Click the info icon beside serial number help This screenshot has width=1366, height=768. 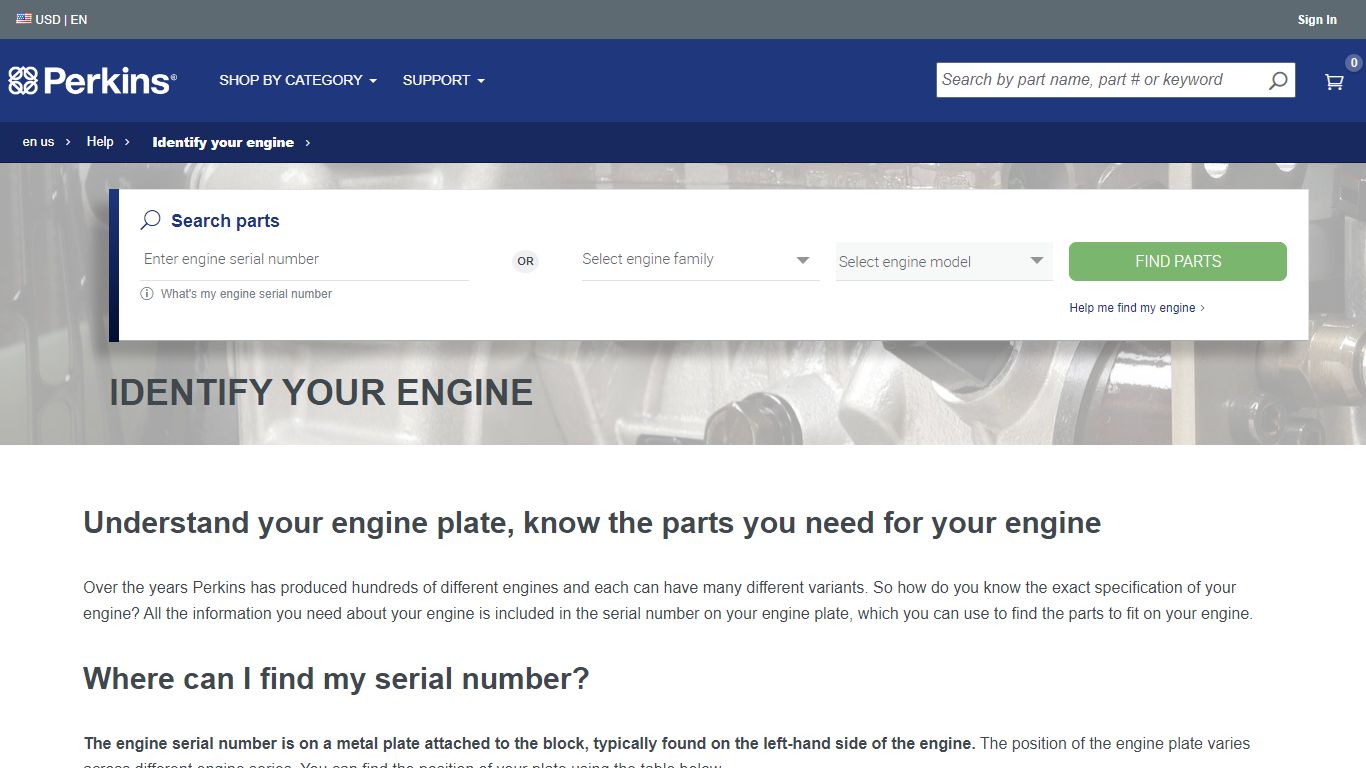[x=147, y=294]
